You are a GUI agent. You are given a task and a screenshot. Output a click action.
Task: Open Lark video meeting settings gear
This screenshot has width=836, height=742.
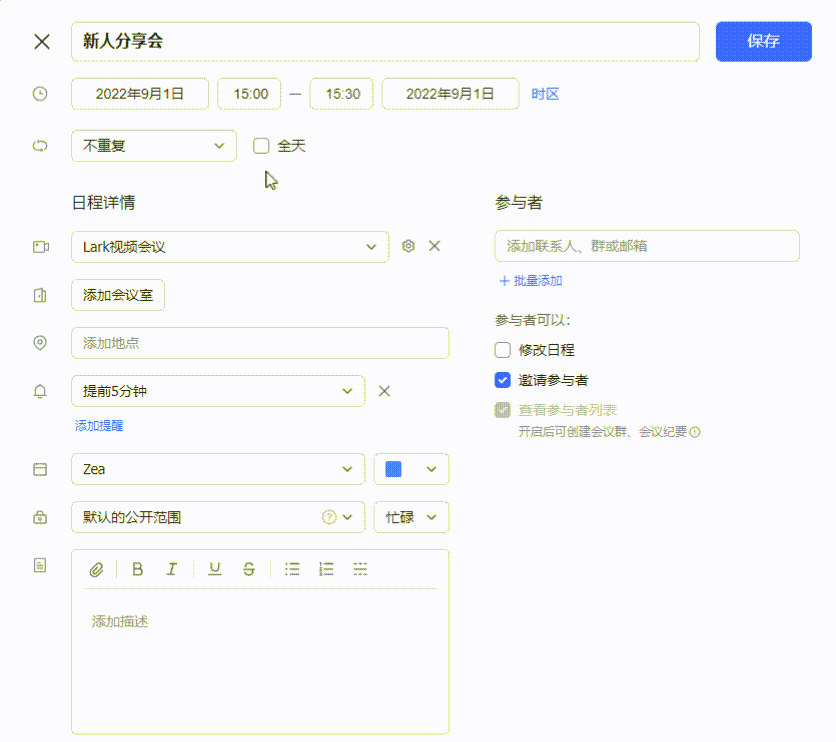408,246
